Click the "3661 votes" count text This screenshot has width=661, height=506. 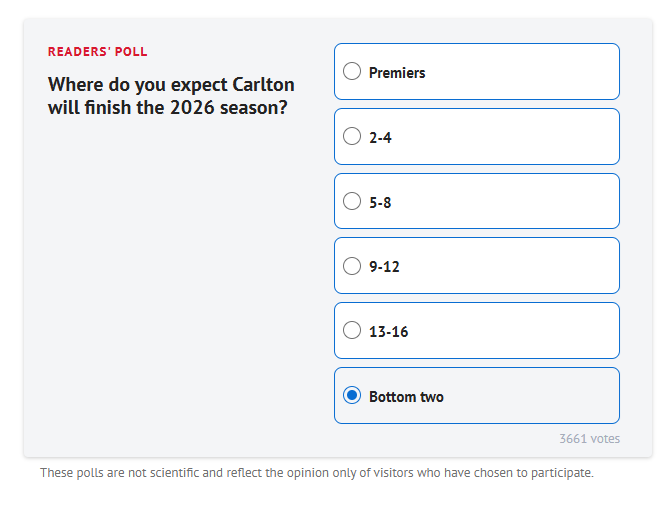click(589, 439)
